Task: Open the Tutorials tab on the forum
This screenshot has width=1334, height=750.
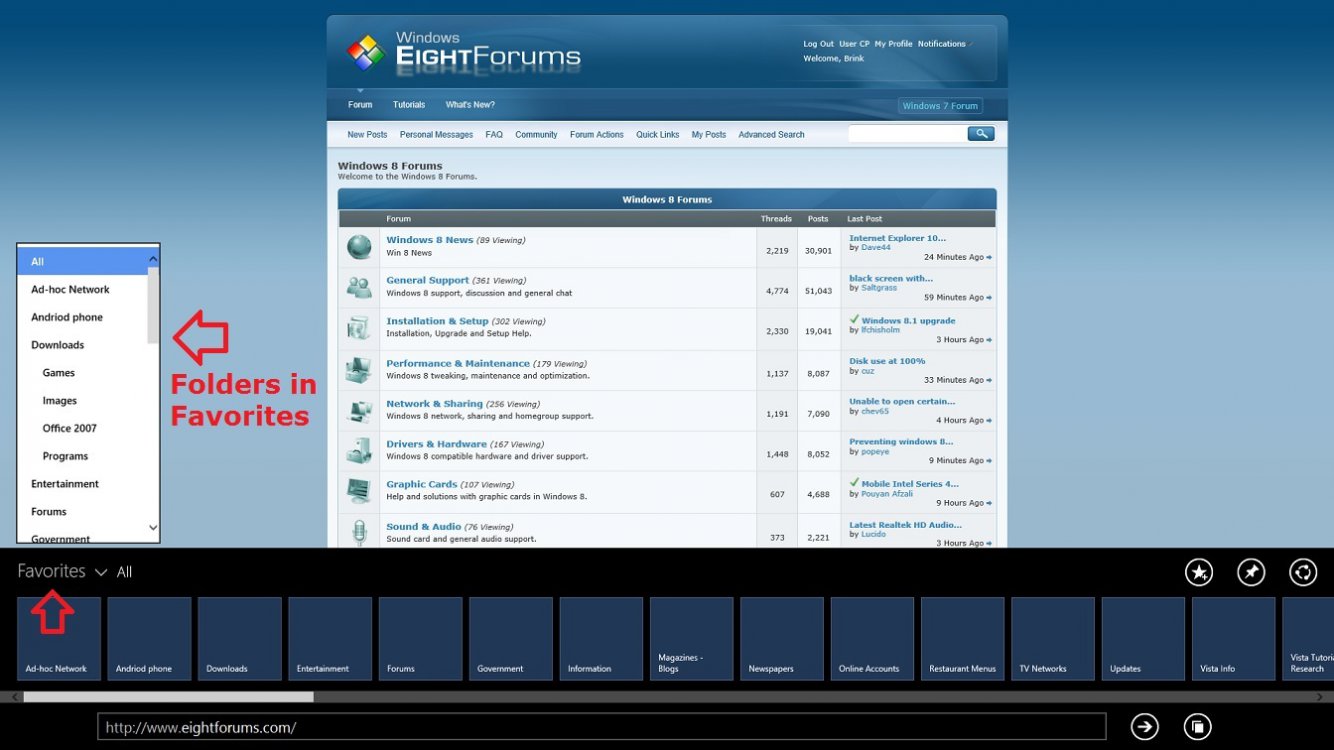Action: click(x=408, y=105)
